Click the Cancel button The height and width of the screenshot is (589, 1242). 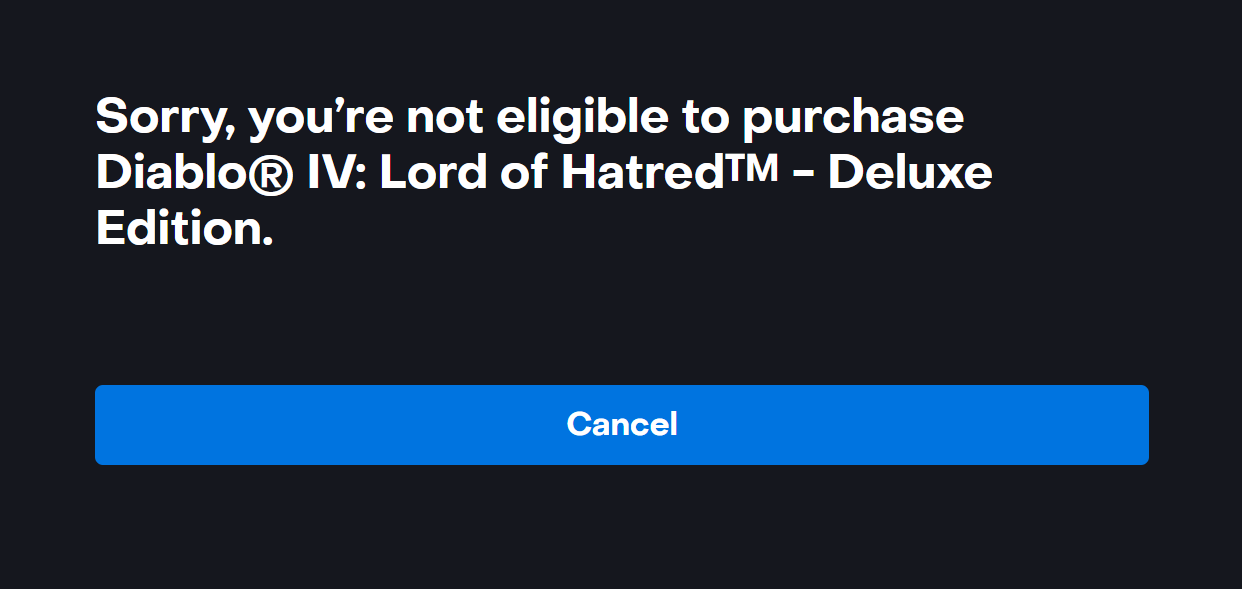coord(621,425)
